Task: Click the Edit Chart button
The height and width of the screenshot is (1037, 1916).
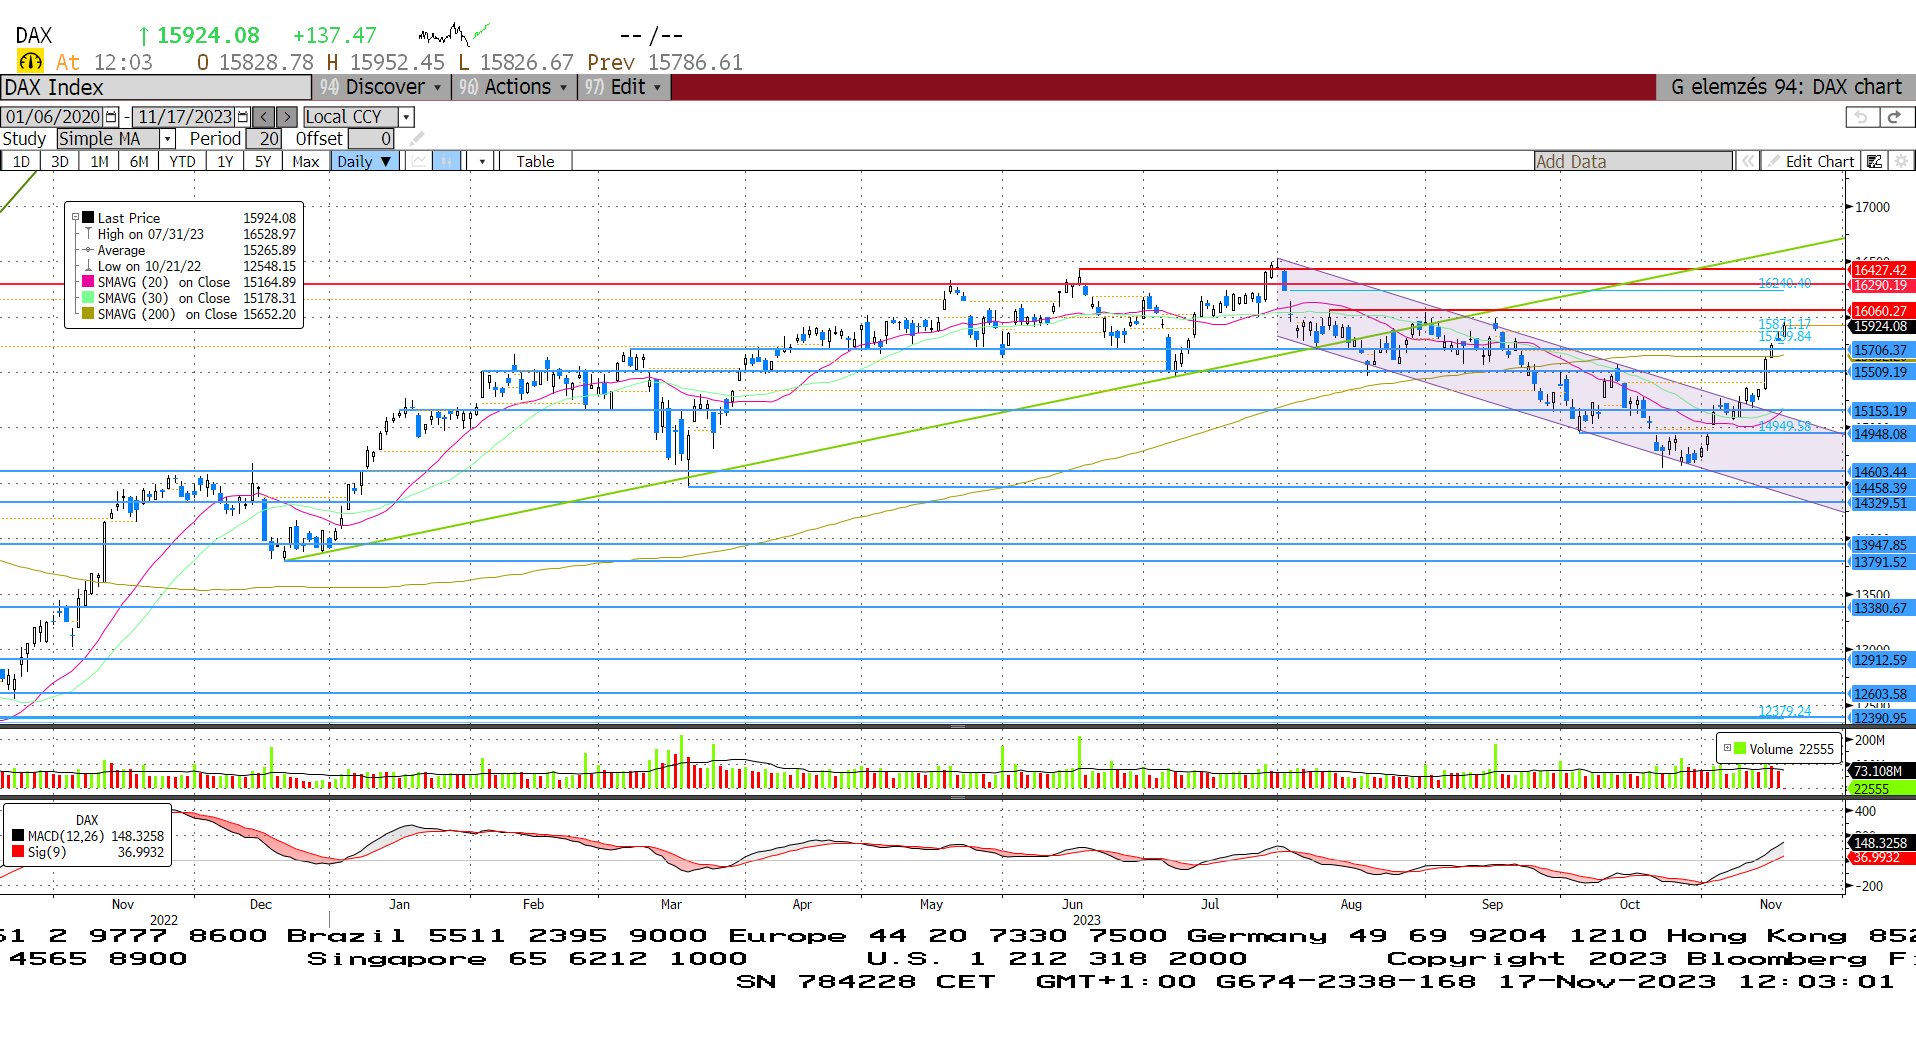Action: pos(1811,161)
